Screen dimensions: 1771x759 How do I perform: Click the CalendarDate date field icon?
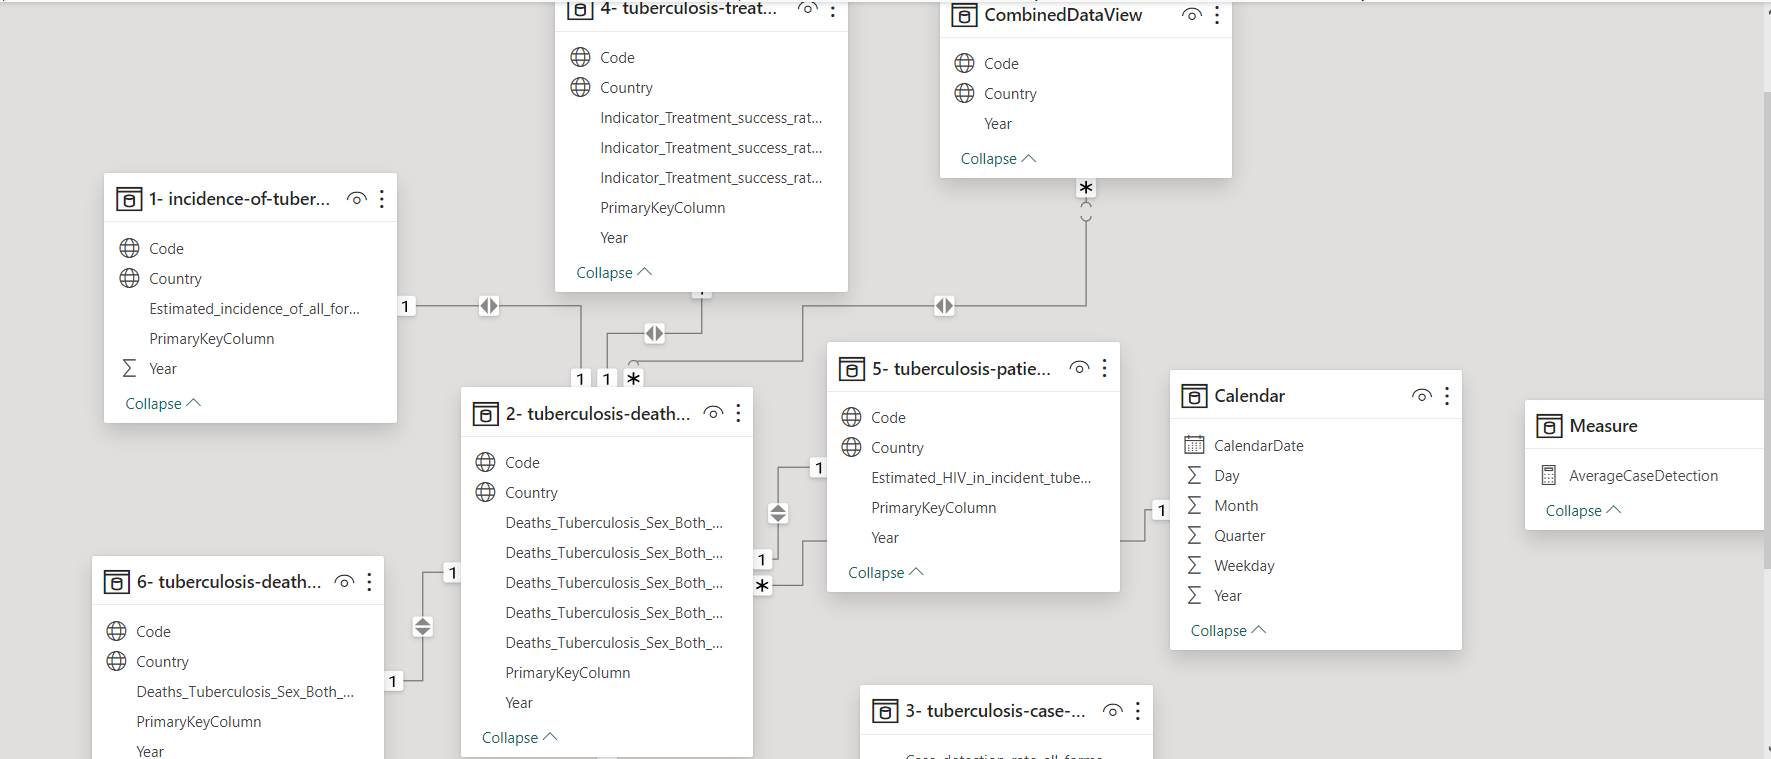click(x=1194, y=445)
